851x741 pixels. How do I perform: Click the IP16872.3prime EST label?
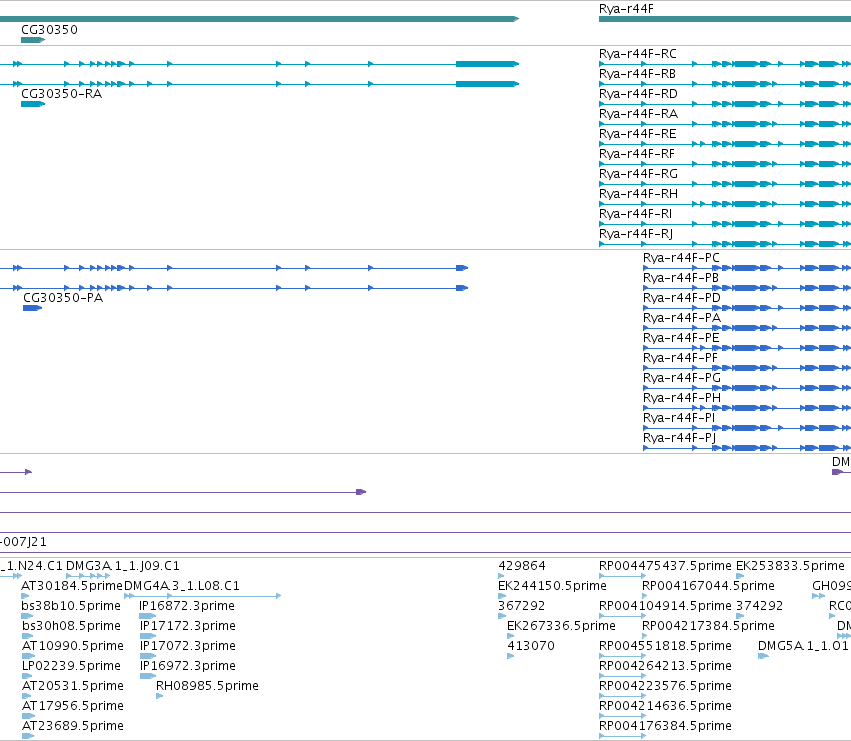tap(187, 606)
